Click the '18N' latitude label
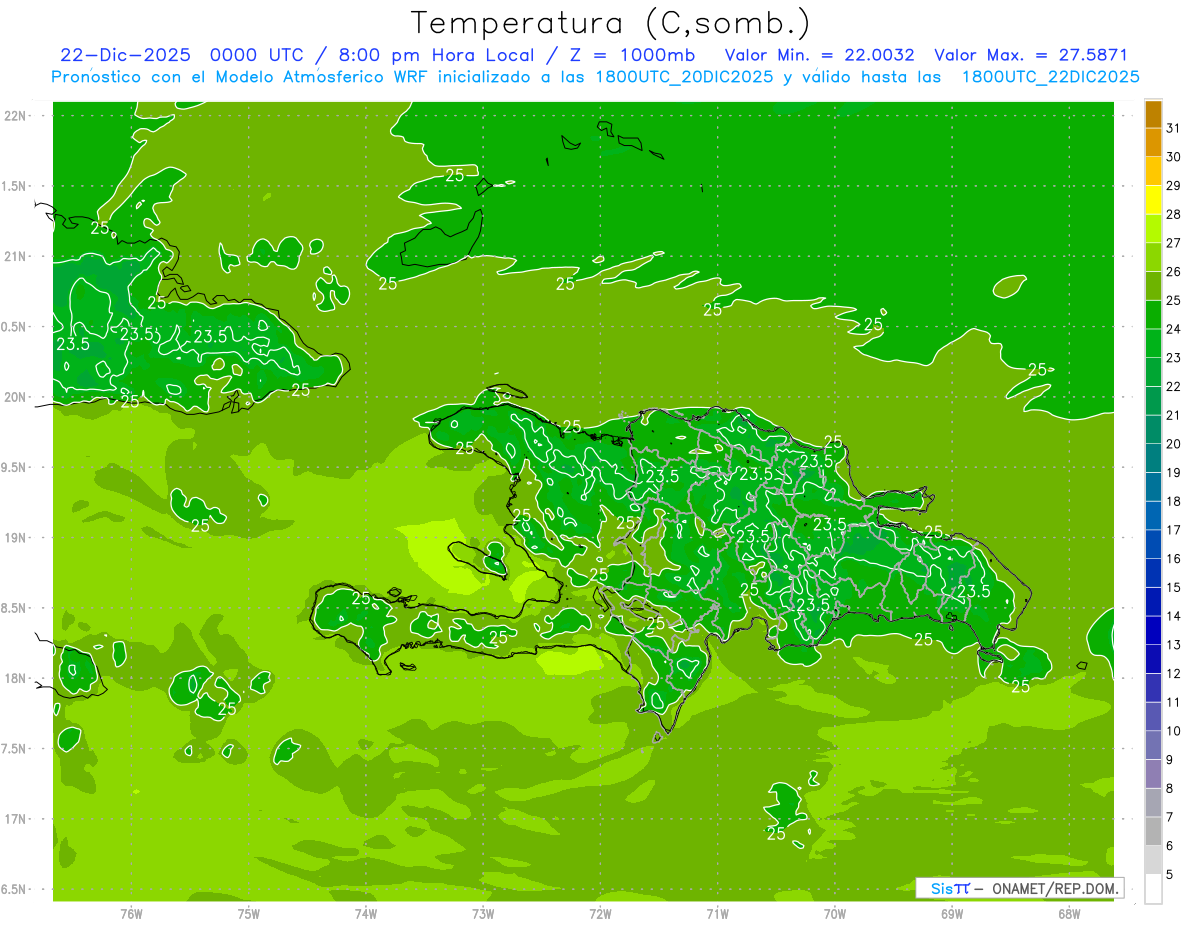 15,678
